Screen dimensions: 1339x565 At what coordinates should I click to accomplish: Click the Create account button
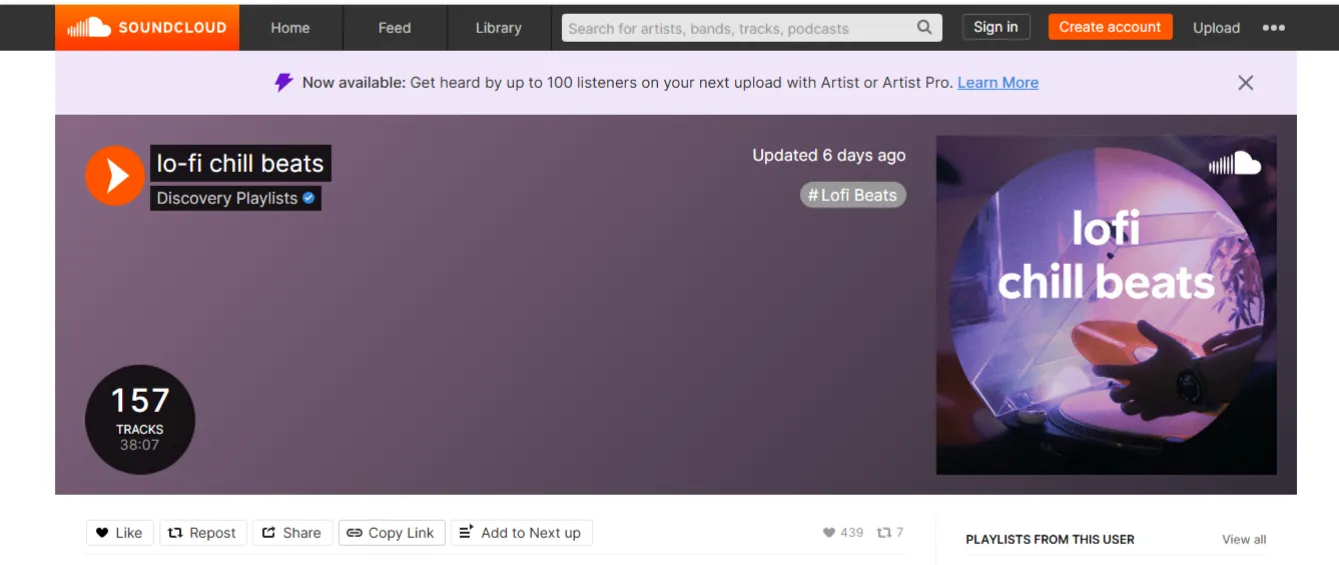pyautogui.click(x=1110, y=27)
